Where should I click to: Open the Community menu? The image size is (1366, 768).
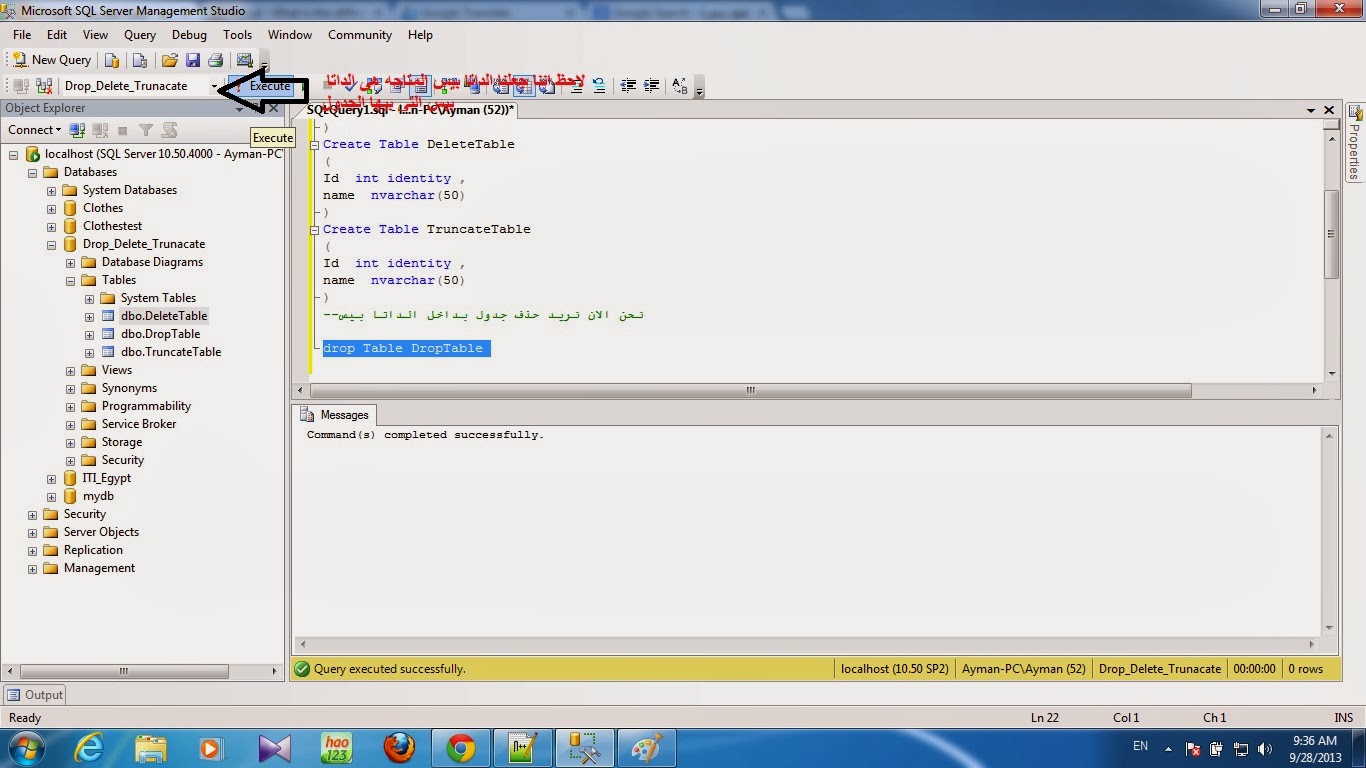pyautogui.click(x=360, y=34)
